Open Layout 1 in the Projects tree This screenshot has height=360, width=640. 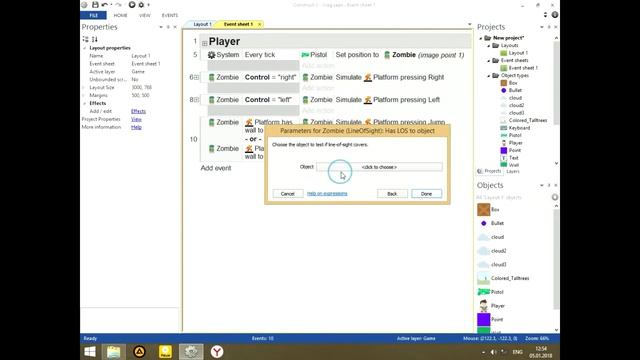click(518, 53)
